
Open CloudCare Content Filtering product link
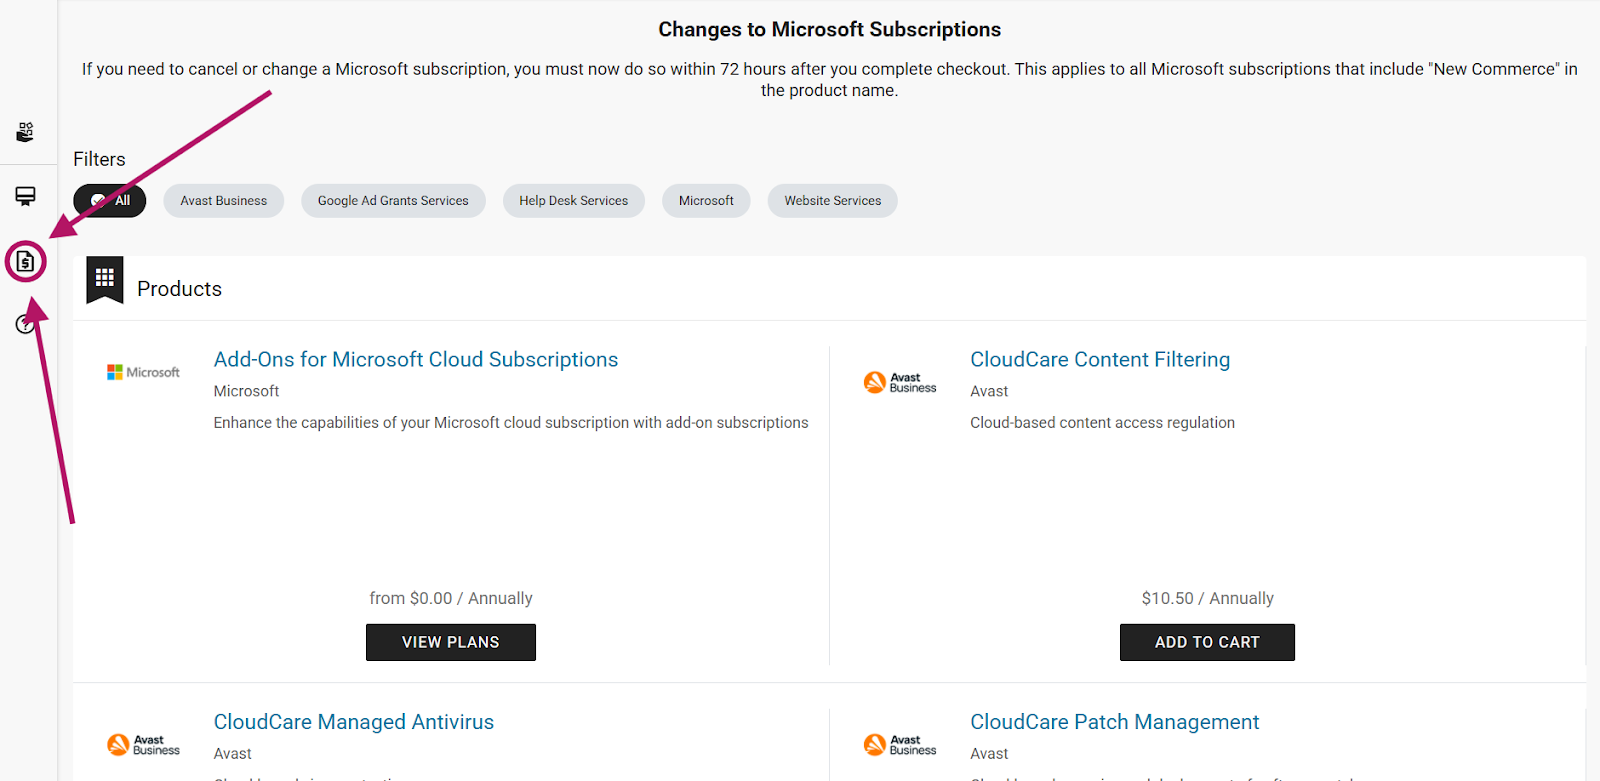1100,359
